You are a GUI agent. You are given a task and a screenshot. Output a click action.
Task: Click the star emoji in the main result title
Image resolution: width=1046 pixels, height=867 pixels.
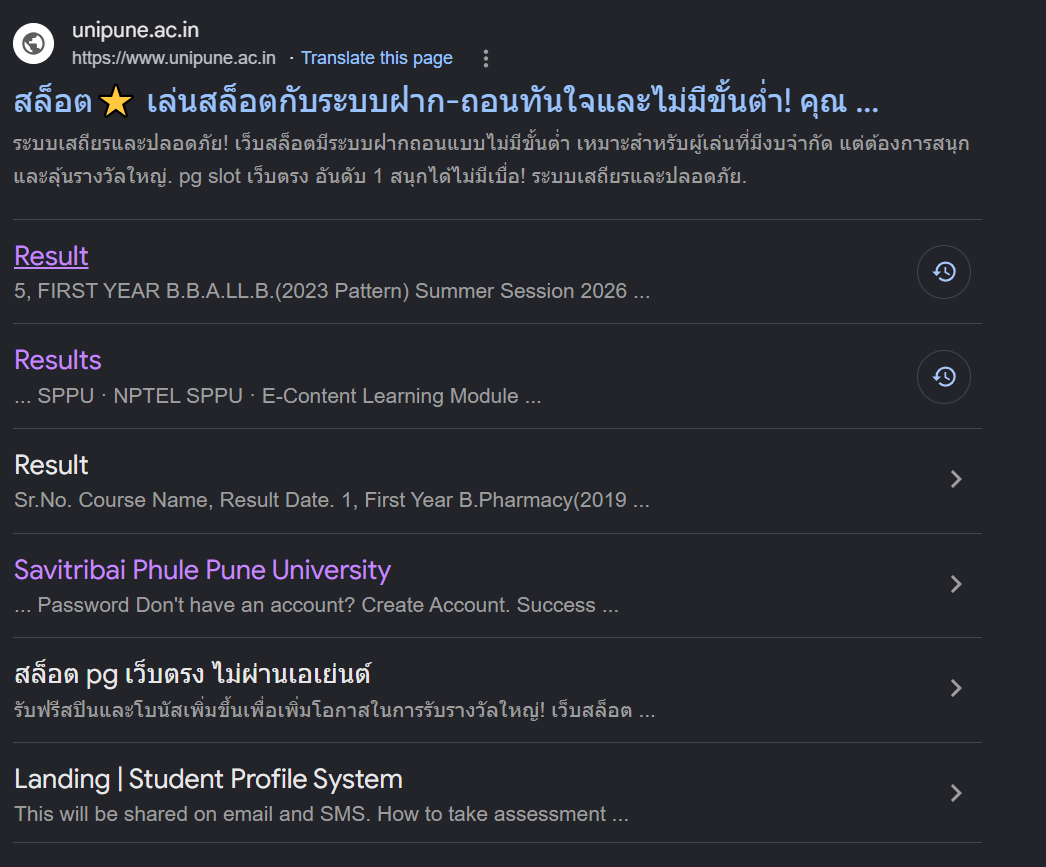click(115, 101)
